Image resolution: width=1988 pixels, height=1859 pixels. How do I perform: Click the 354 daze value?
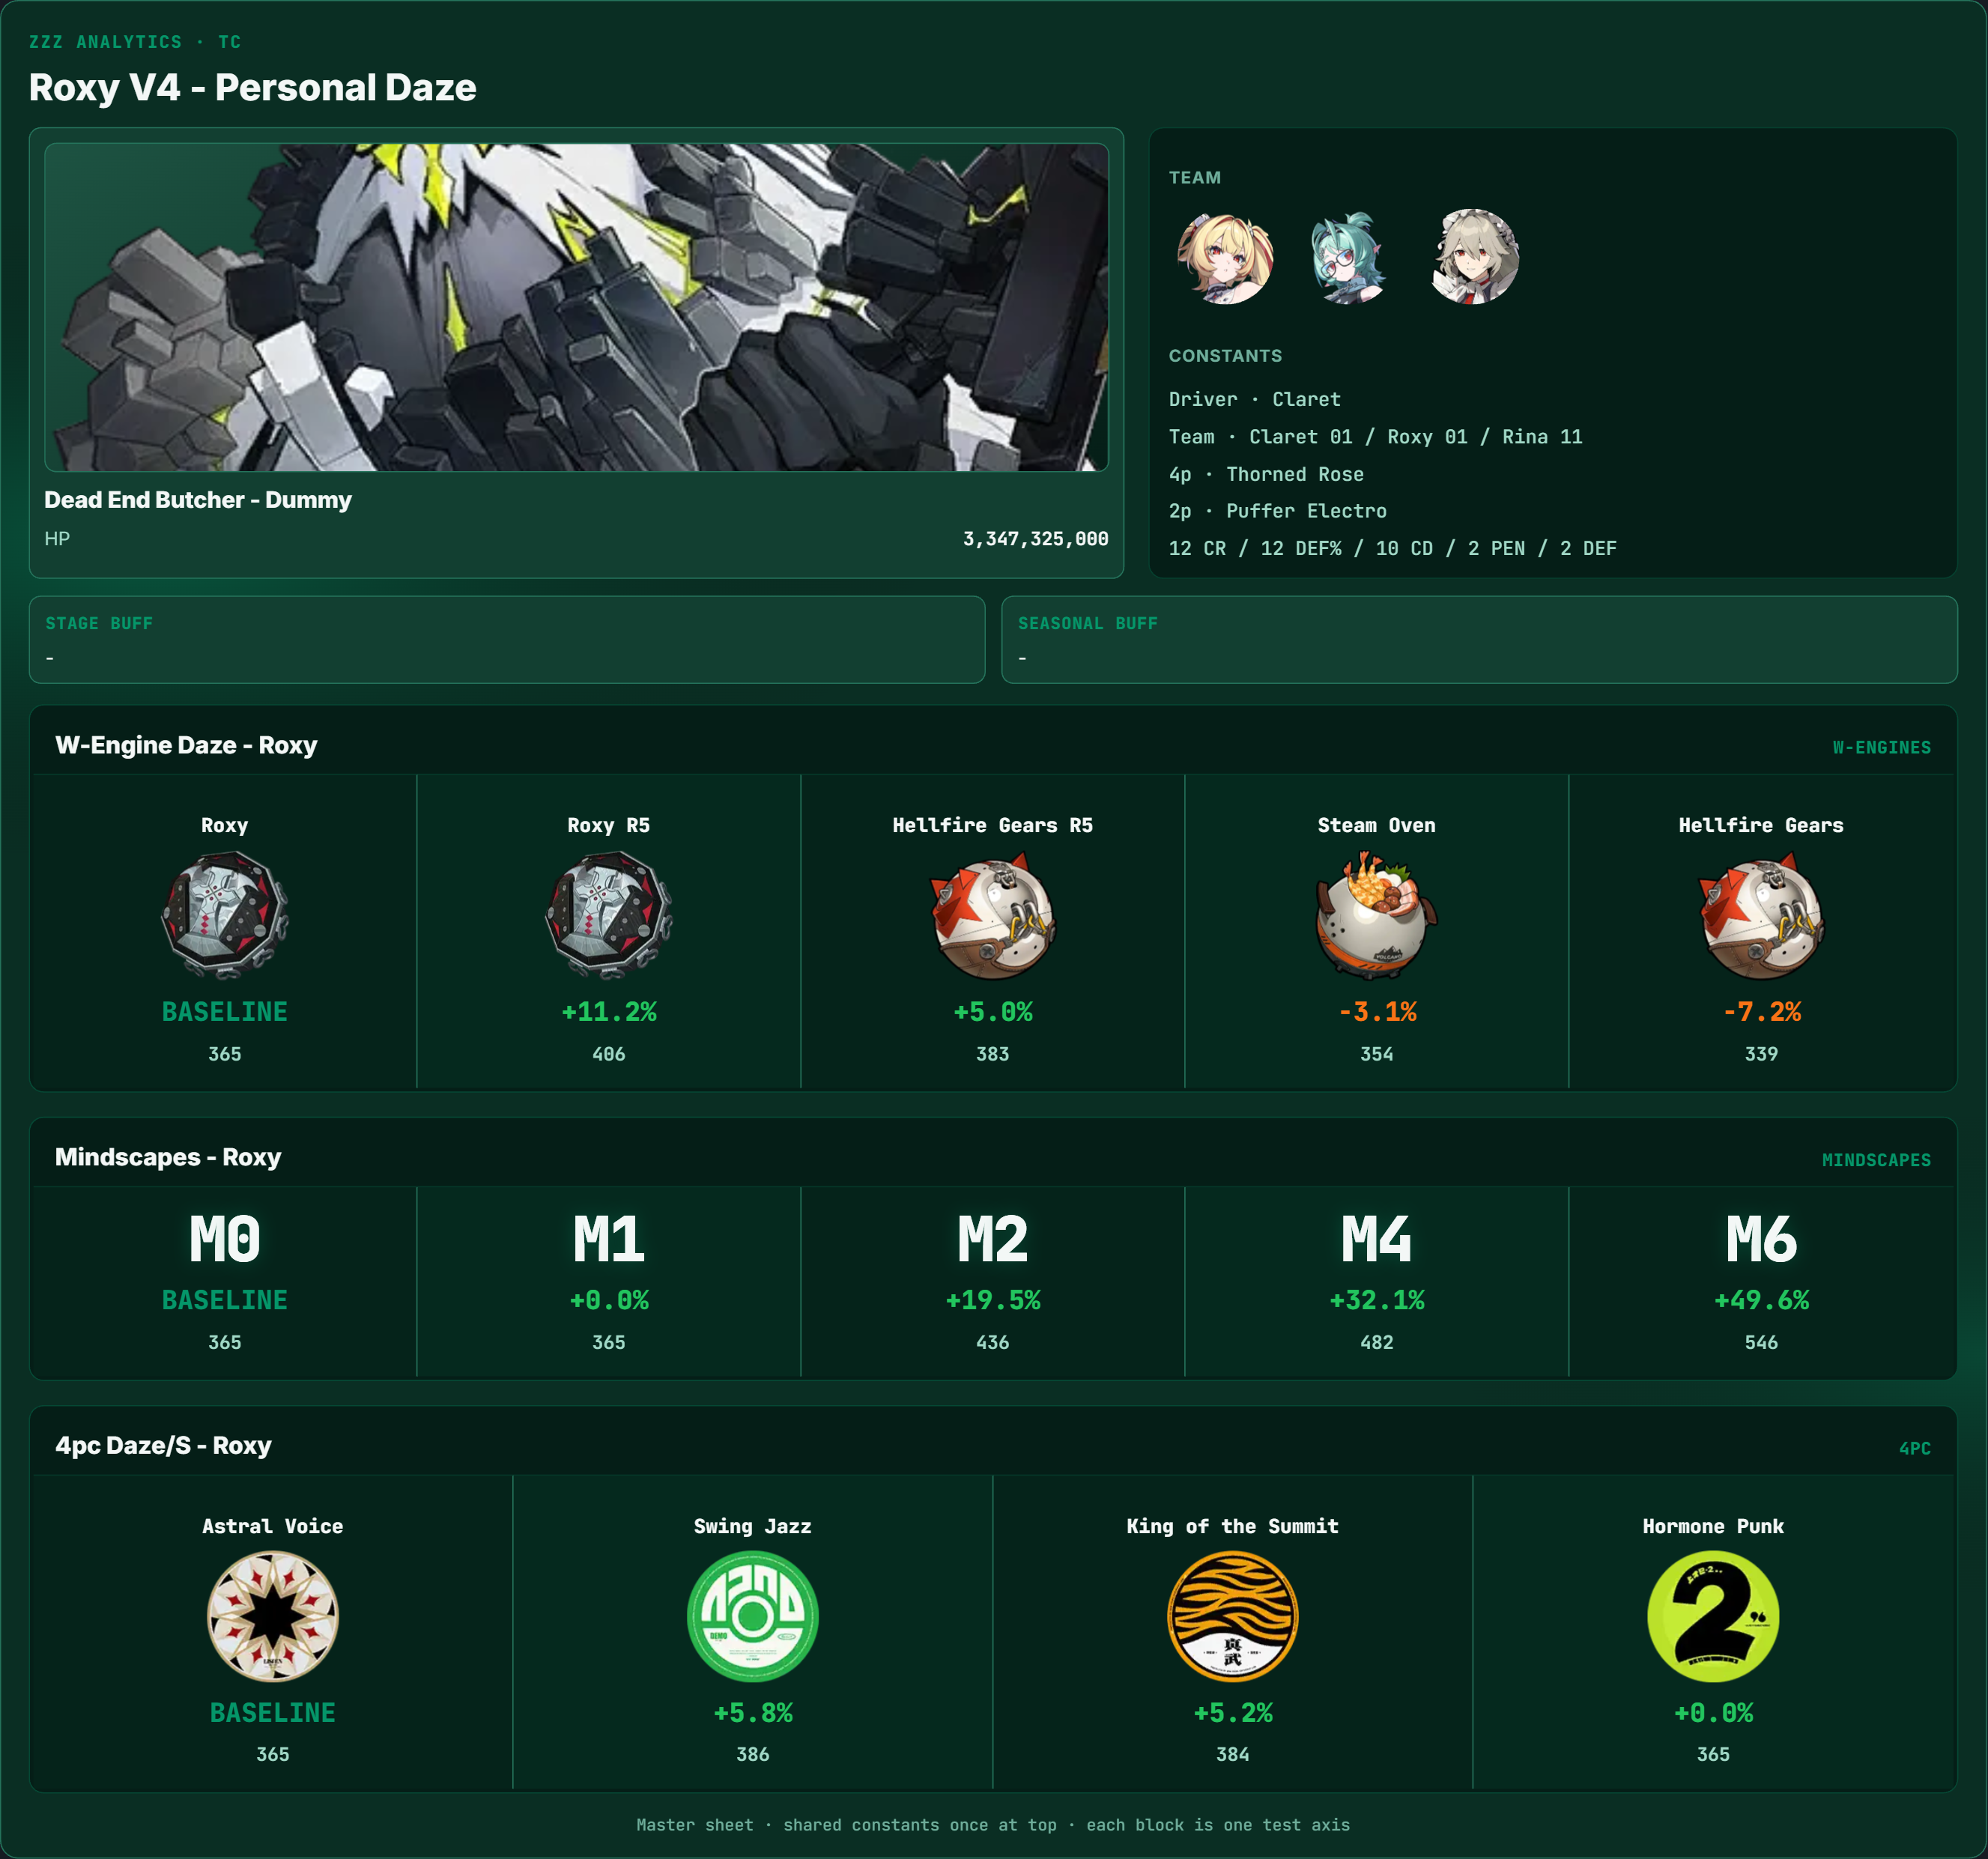click(1377, 1054)
